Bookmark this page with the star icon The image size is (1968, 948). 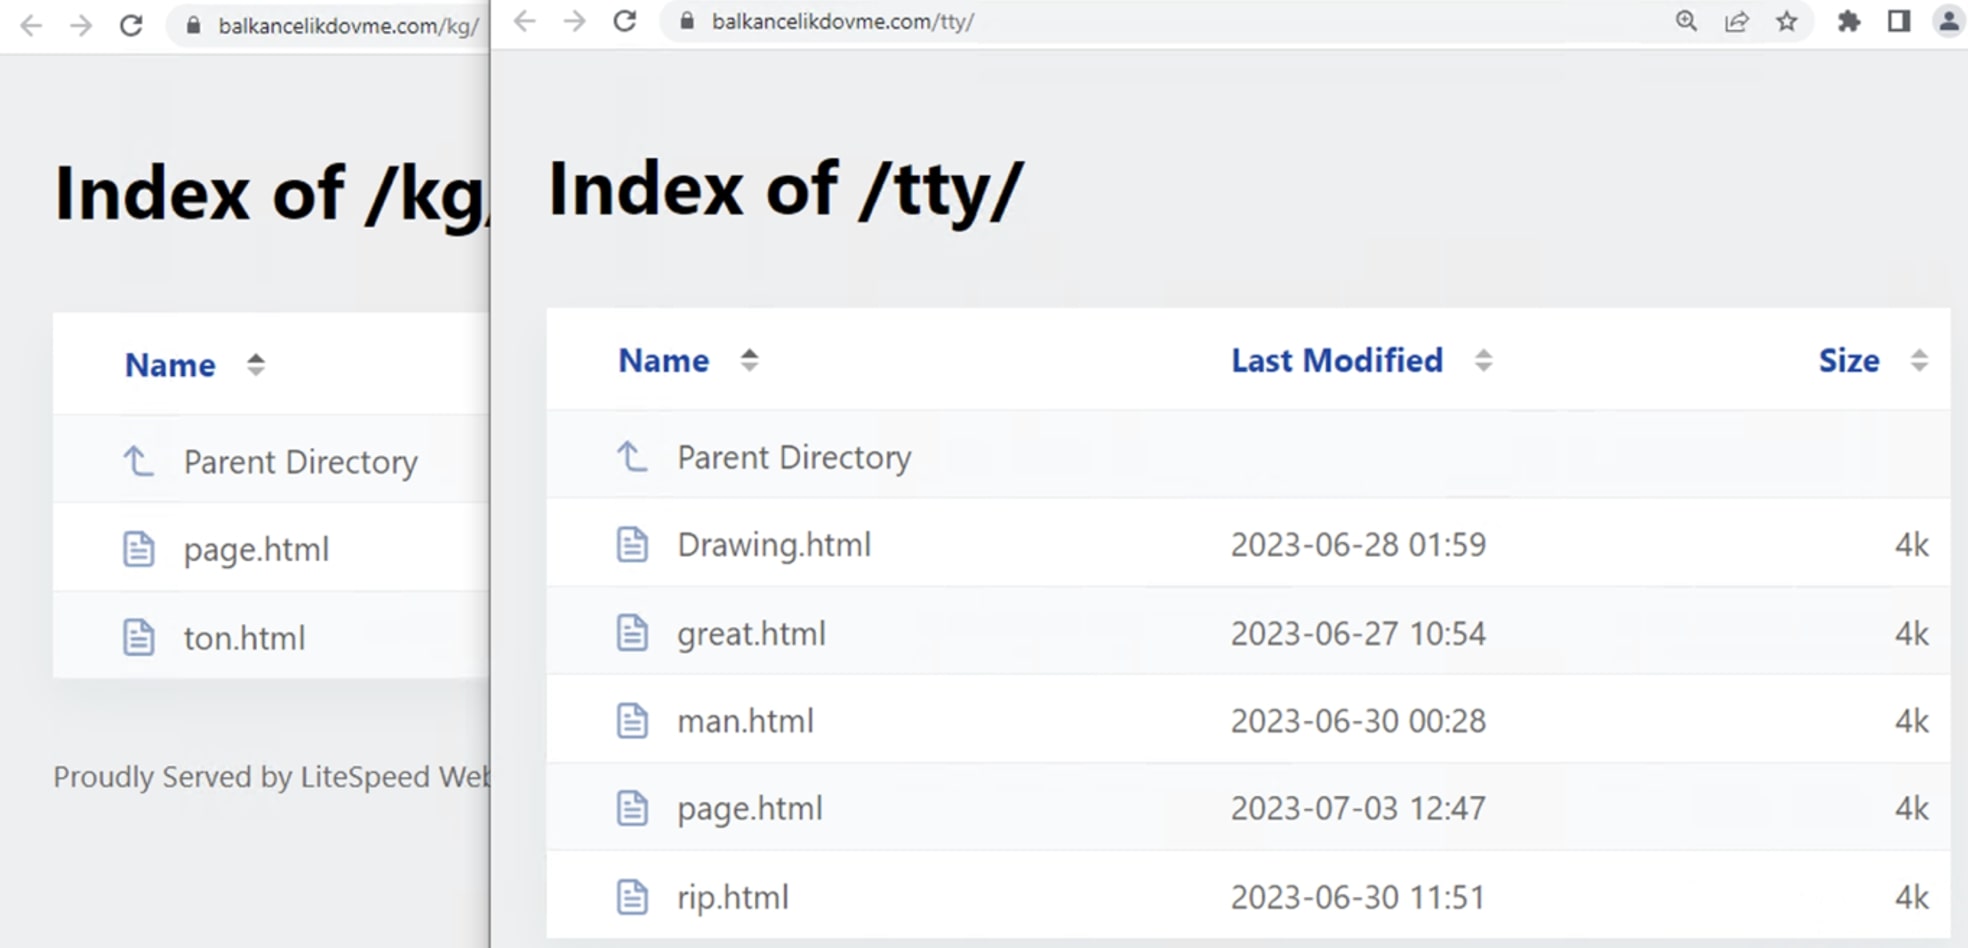1787,21
